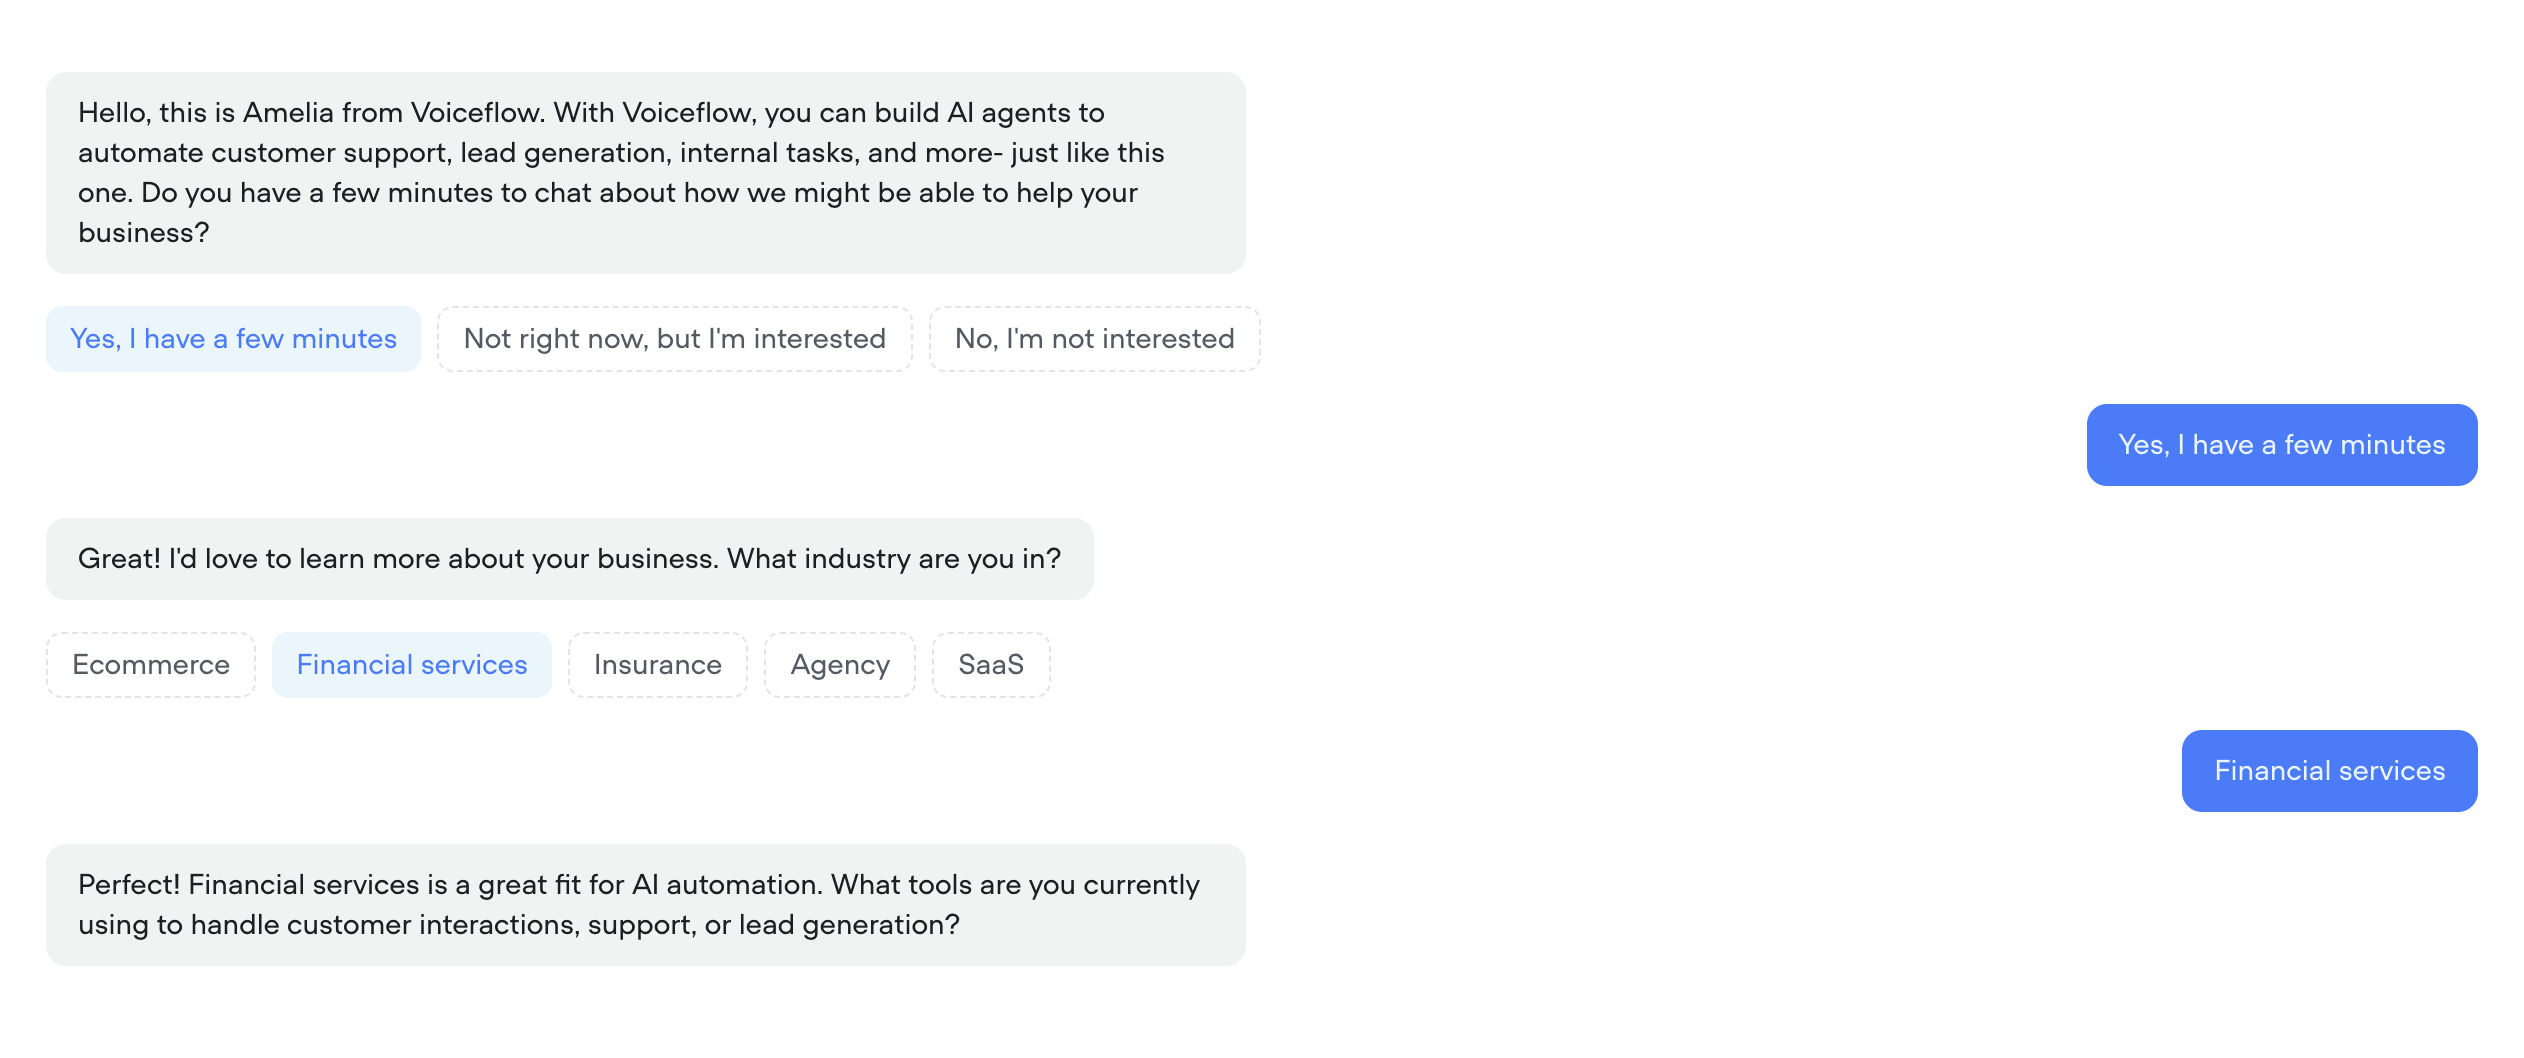Choose "Not right now, but I'm interested" option
This screenshot has height=1058, width=2524.
pos(674,339)
